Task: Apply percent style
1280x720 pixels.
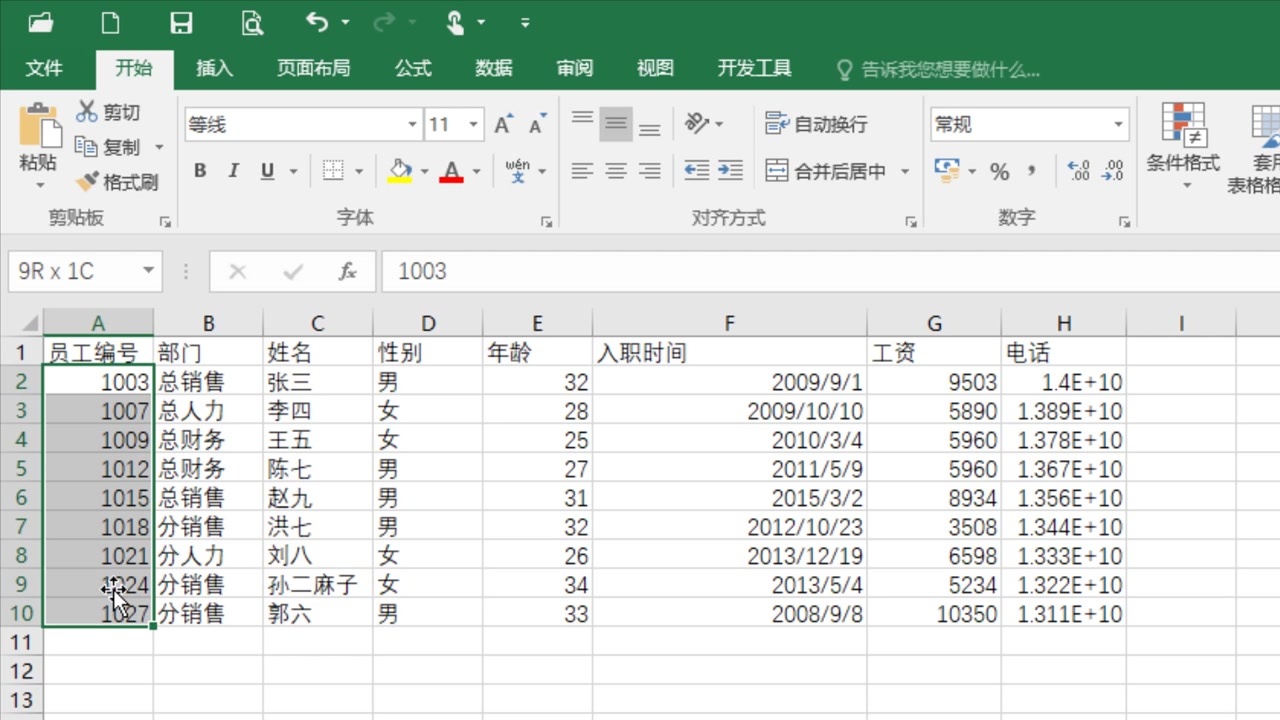Action: click(x=999, y=171)
